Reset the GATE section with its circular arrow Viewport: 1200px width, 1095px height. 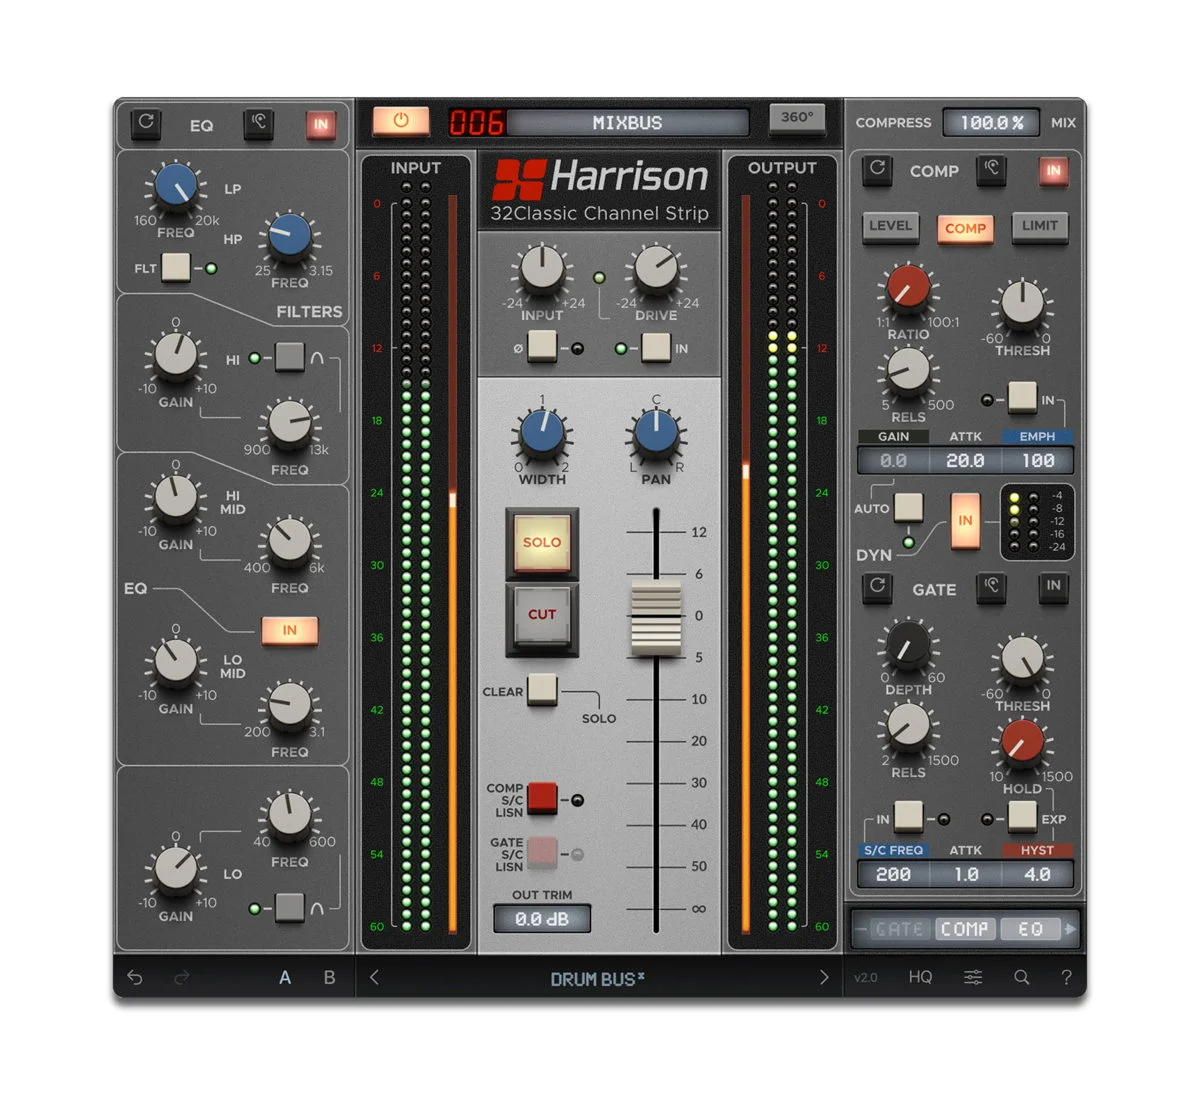coord(877,586)
